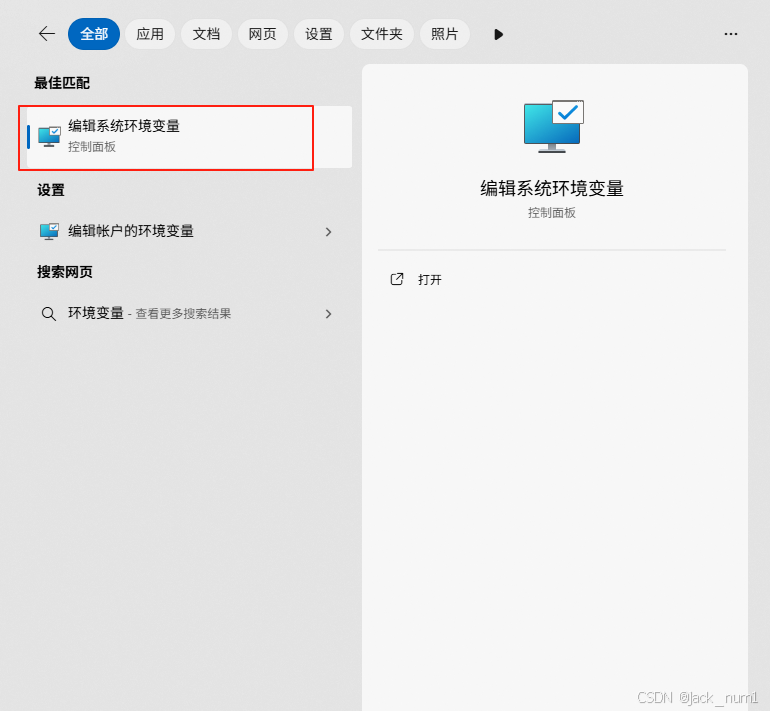770x711 pixels.
Task: Click the 最佳匹配 section heading
Action: 62,83
